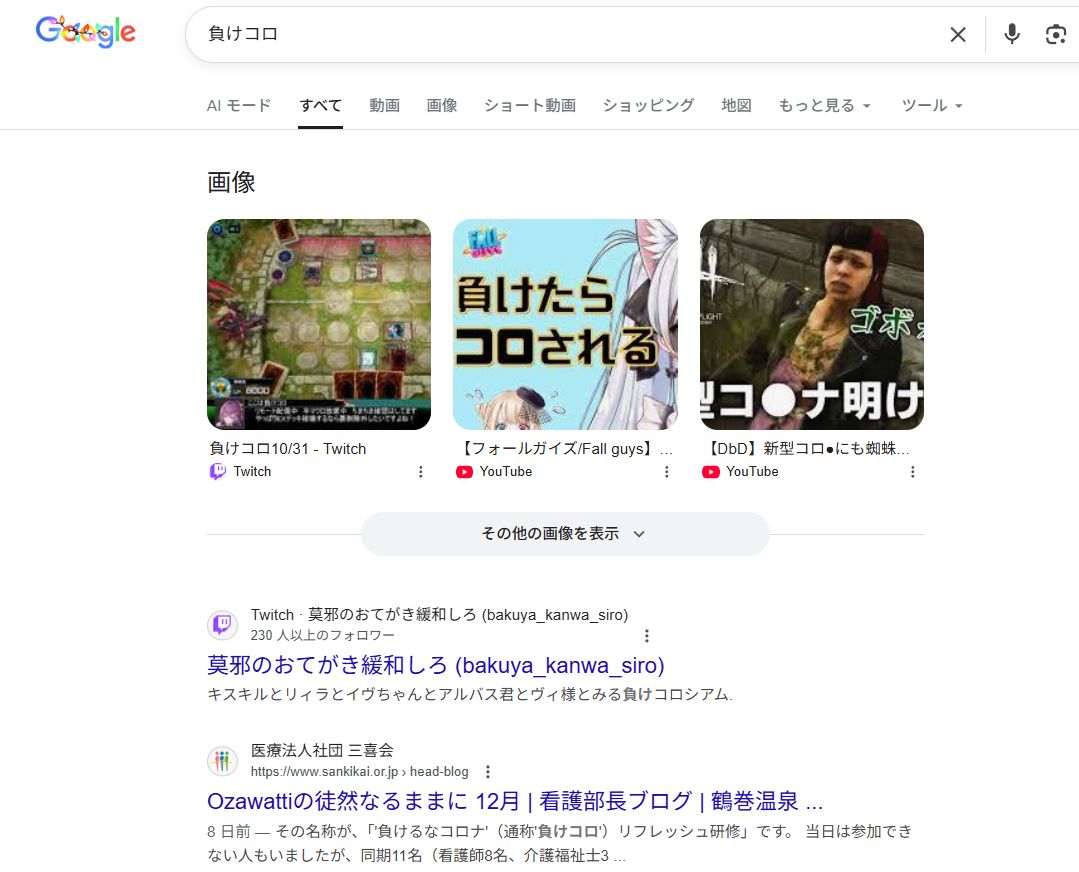Click the Google logo
The width and height of the screenshot is (1079, 872).
[85, 32]
